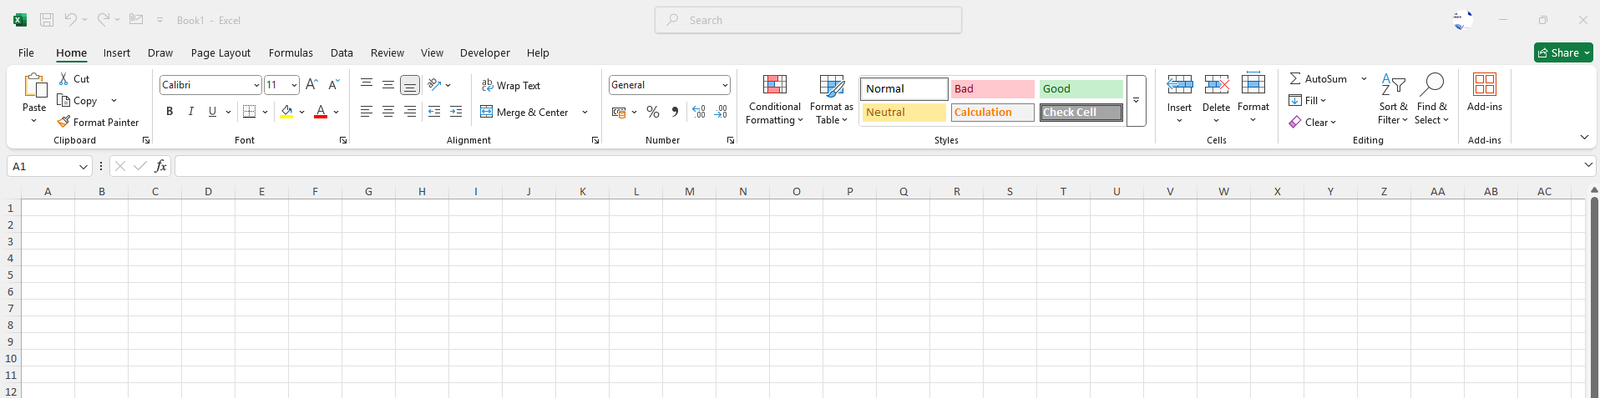Apply the red font color

(321, 112)
